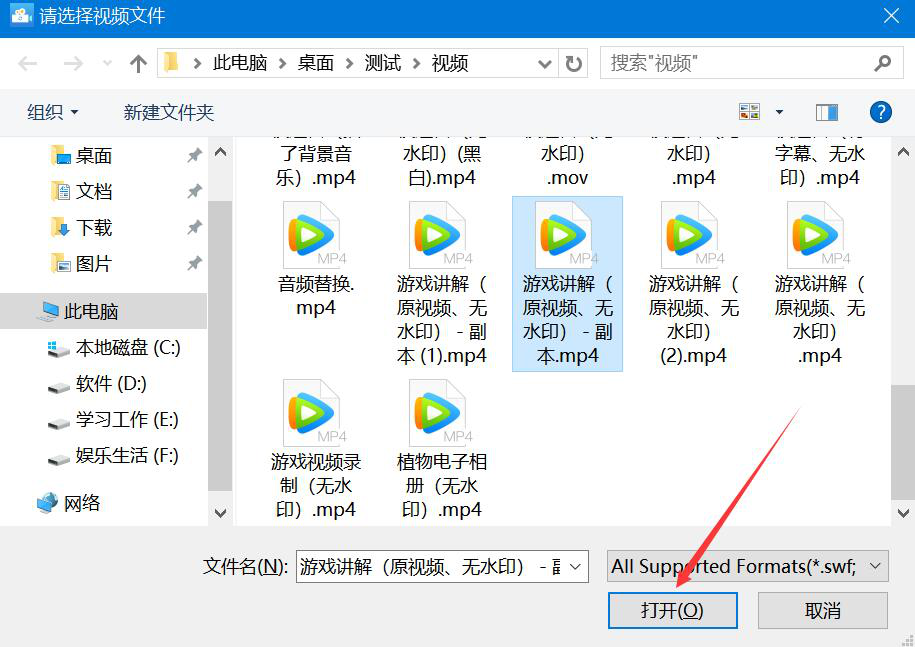Viewport: 915px width, 647px height.
Task: Select 测试 in the address path
Action: 383,62
